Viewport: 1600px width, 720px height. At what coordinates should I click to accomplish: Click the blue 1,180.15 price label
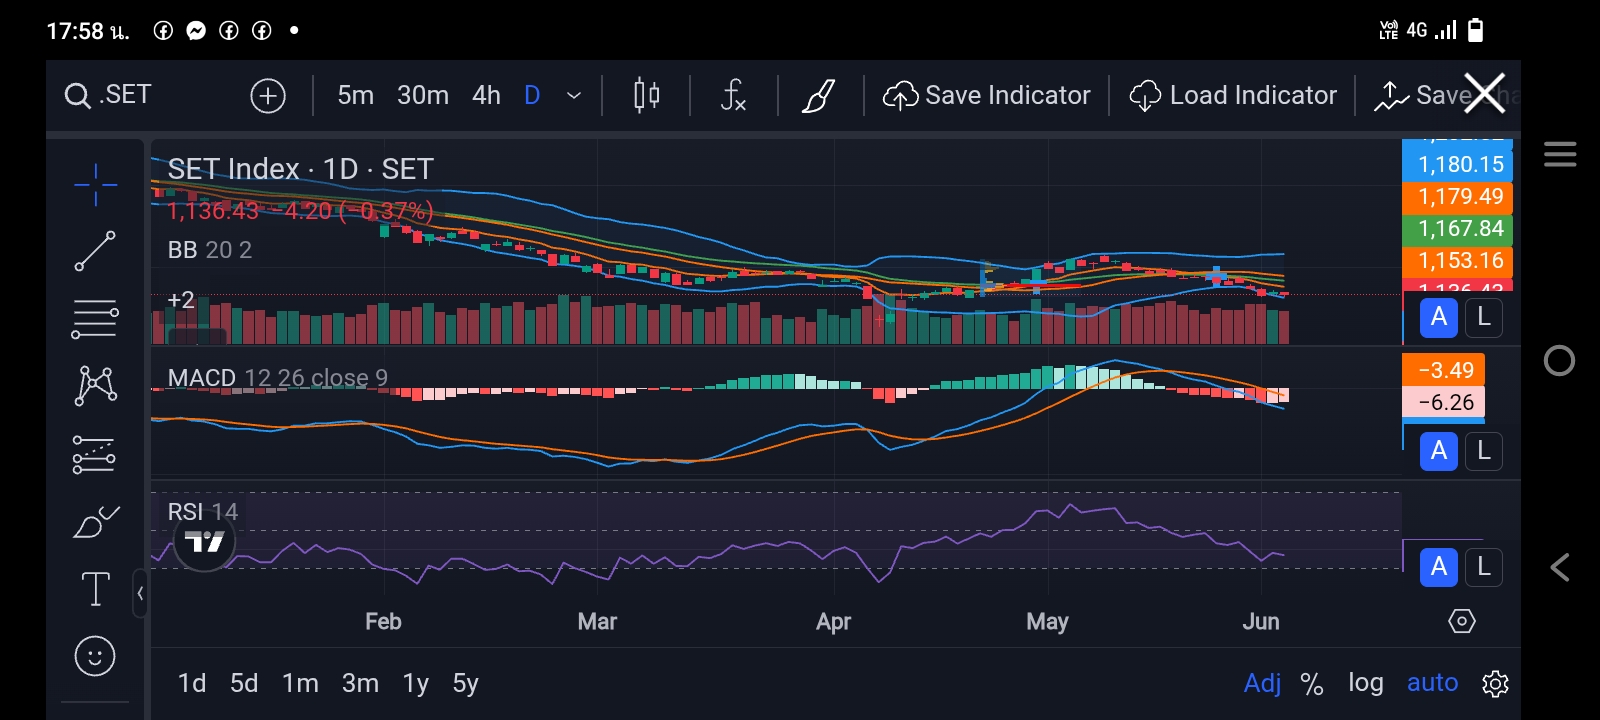click(1459, 165)
